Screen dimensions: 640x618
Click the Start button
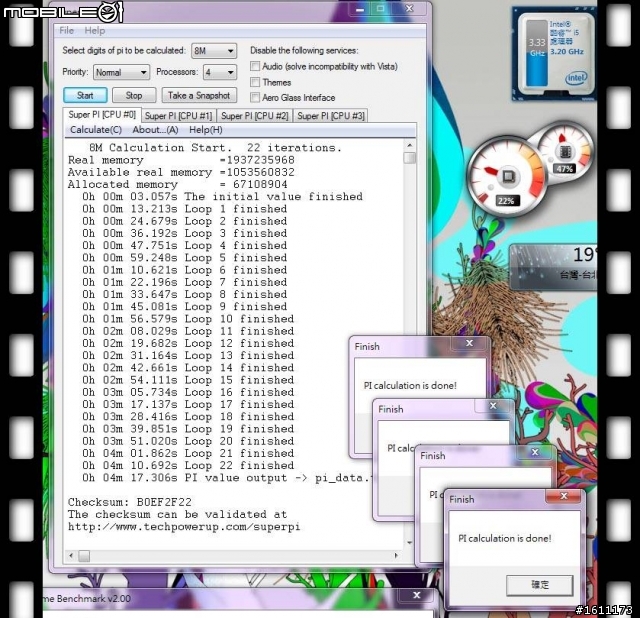[x=85, y=95]
